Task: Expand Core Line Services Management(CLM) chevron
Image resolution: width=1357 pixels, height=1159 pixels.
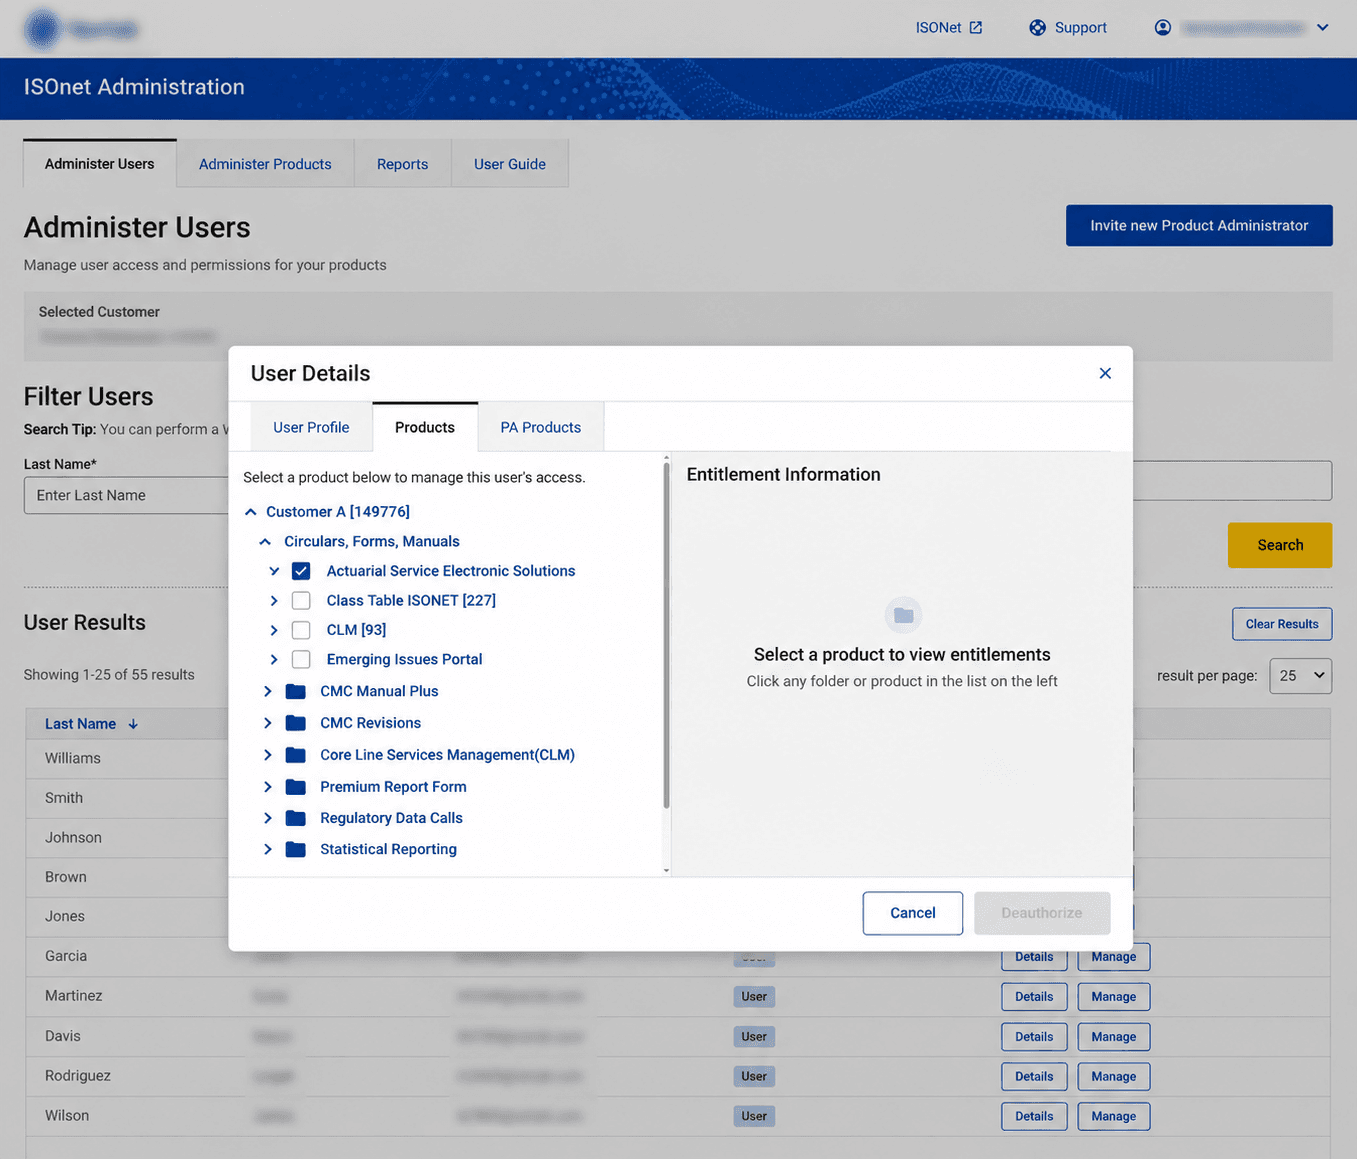Action: (x=268, y=755)
